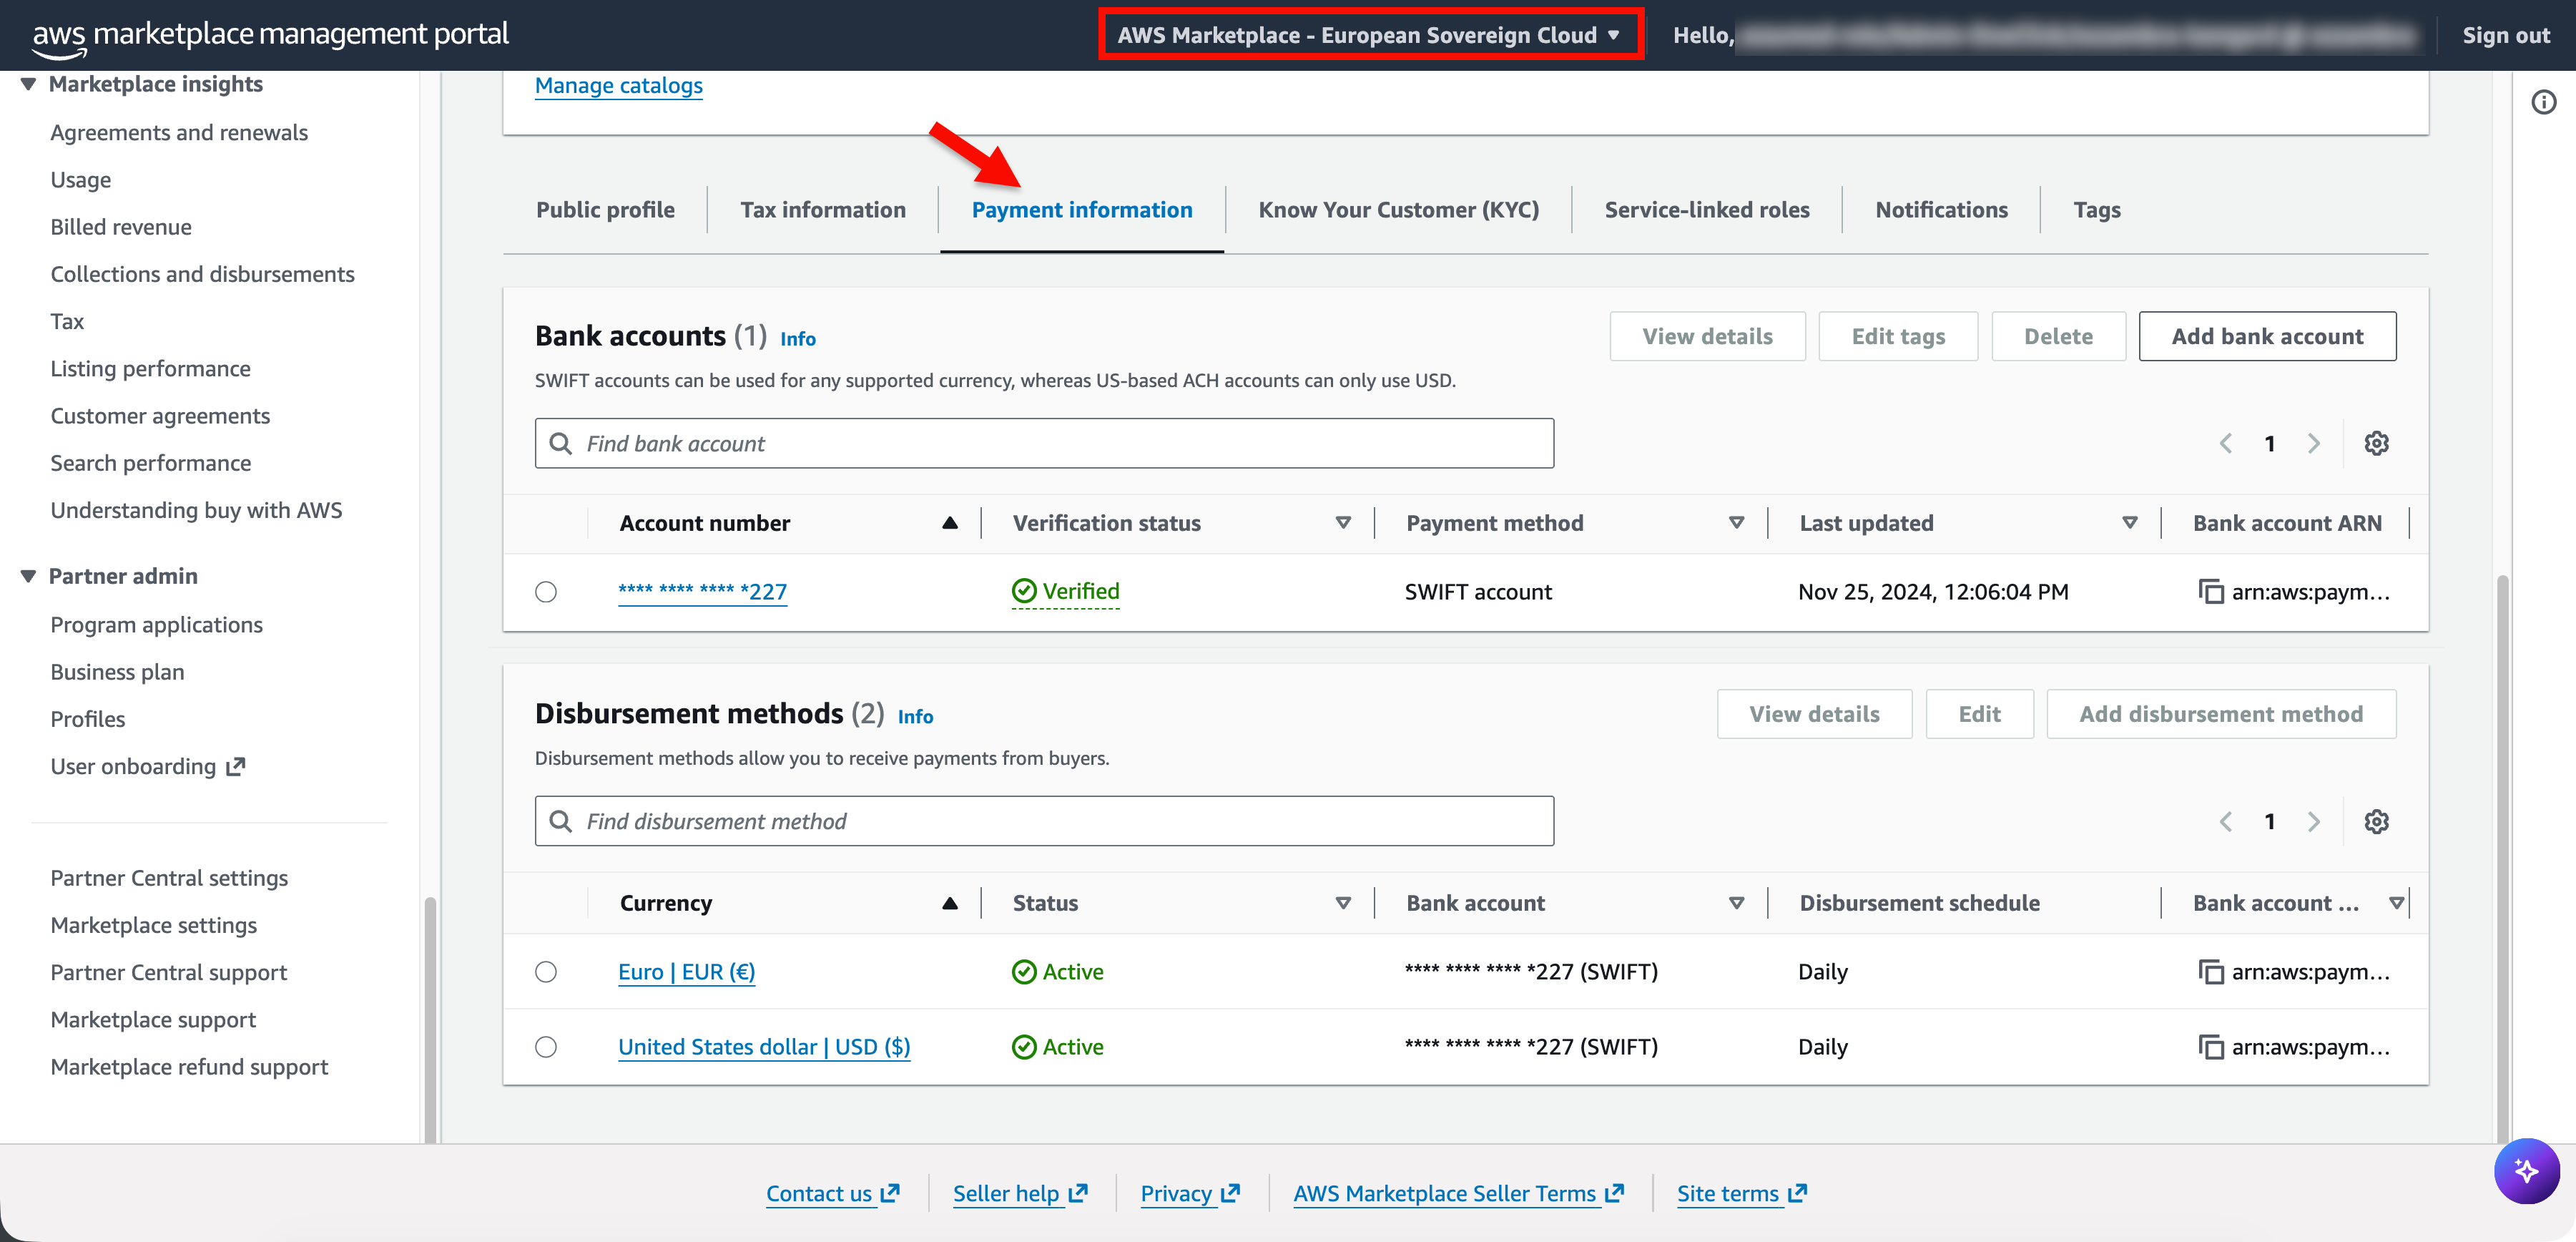The height and width of the screenshot is (1242, 2576).
Task: Focus the Find bank account search field
Action: 1044,443
